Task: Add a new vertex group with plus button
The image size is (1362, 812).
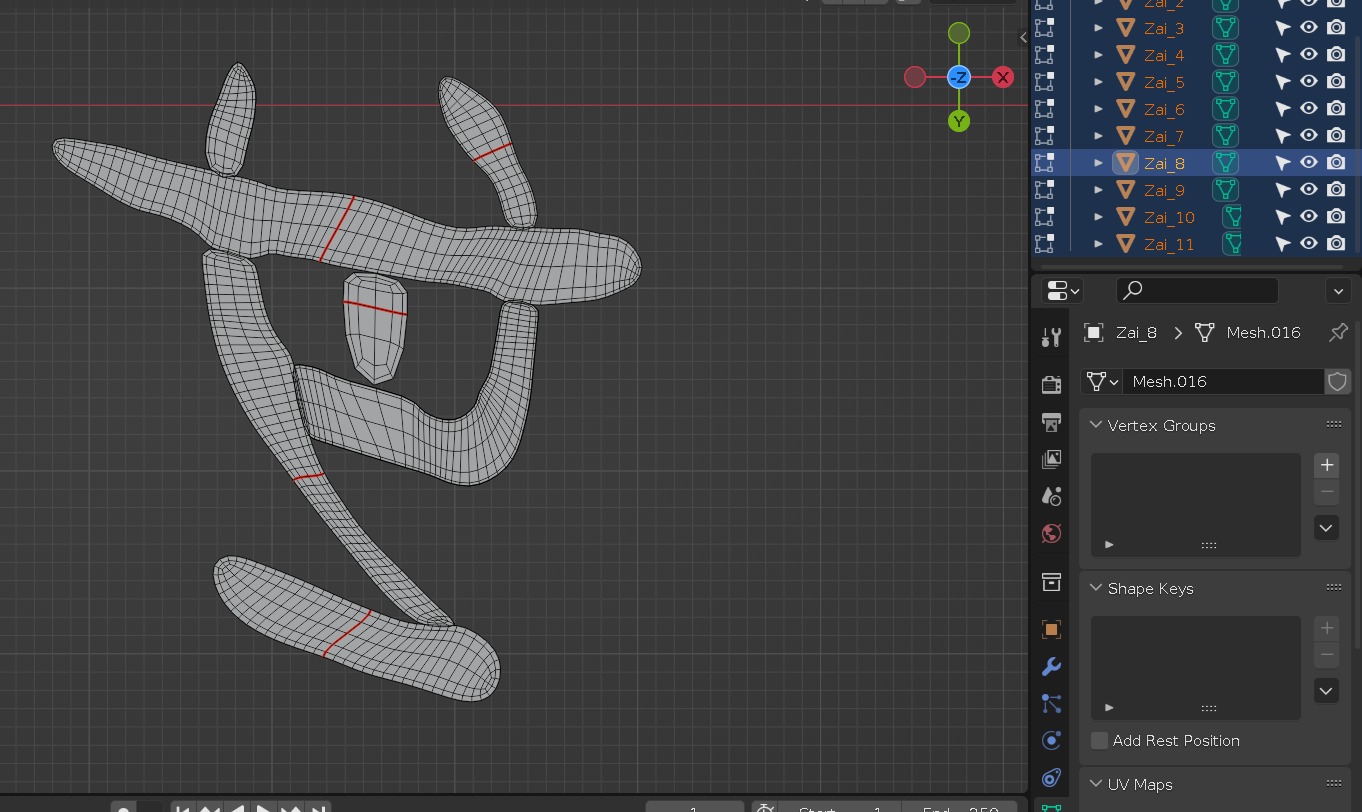Action: [1326, 465]
